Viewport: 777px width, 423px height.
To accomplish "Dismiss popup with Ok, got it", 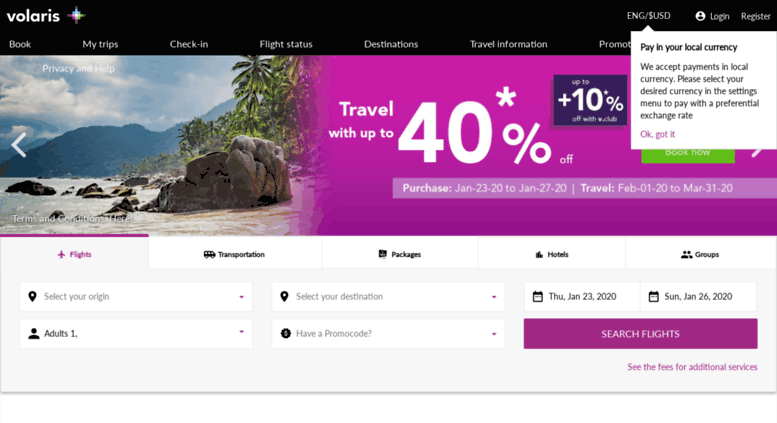I will (657, 134).
